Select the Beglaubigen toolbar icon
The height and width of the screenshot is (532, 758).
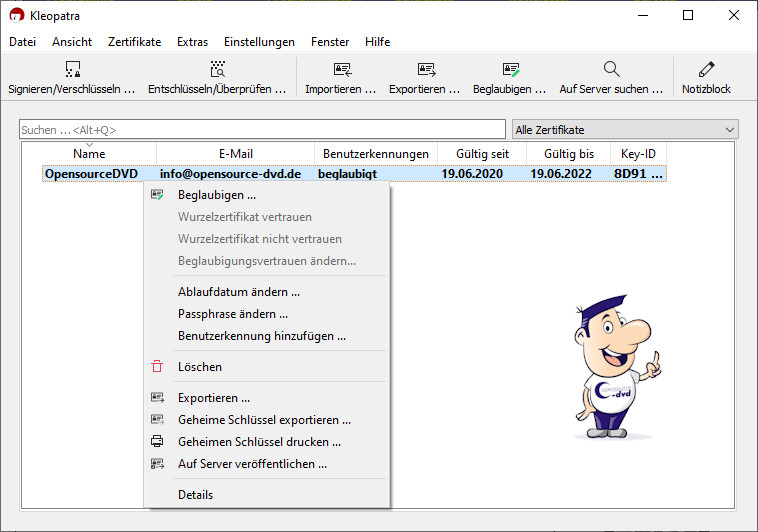[x=510, y=69]
